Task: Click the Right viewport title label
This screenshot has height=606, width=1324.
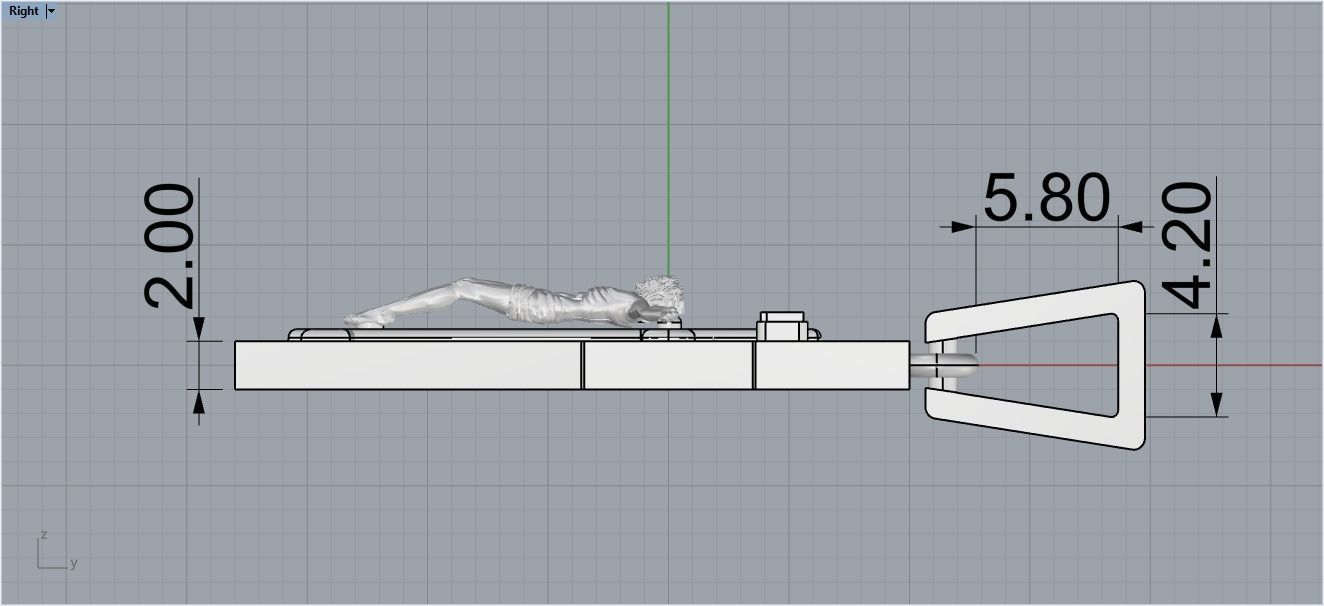Action: point(23,11)
